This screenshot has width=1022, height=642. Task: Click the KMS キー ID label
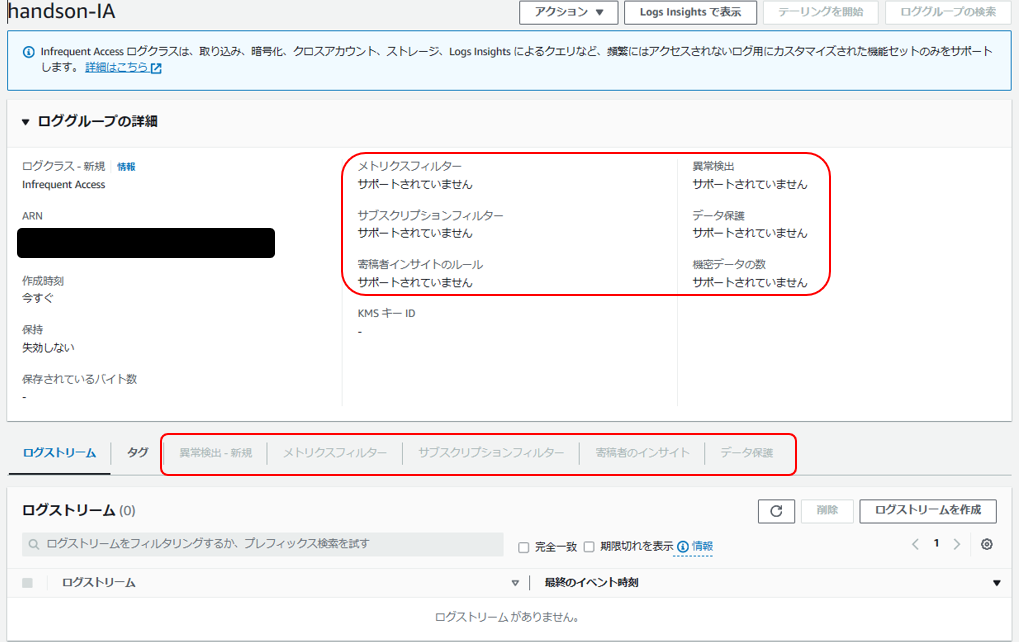pyautogui.click(x=387, y=314)
